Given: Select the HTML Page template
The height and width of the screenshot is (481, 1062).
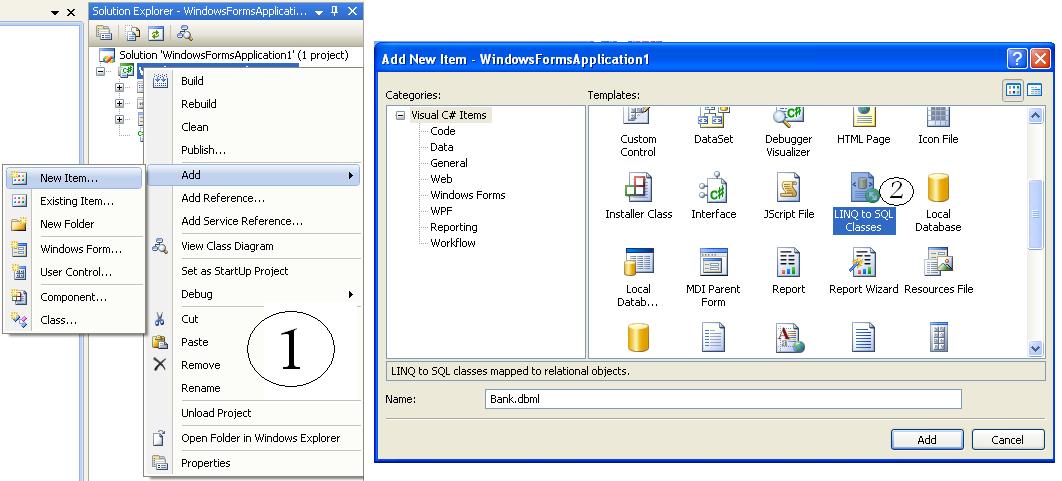Looking at the screenshot, I should (x=864, y=127).
